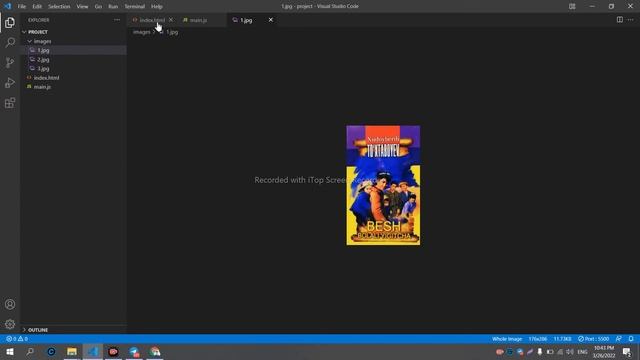The image size is (640, 360).
Task: Open main.js in the file tree
Action: pyautogui.click(x=73, y=87)
